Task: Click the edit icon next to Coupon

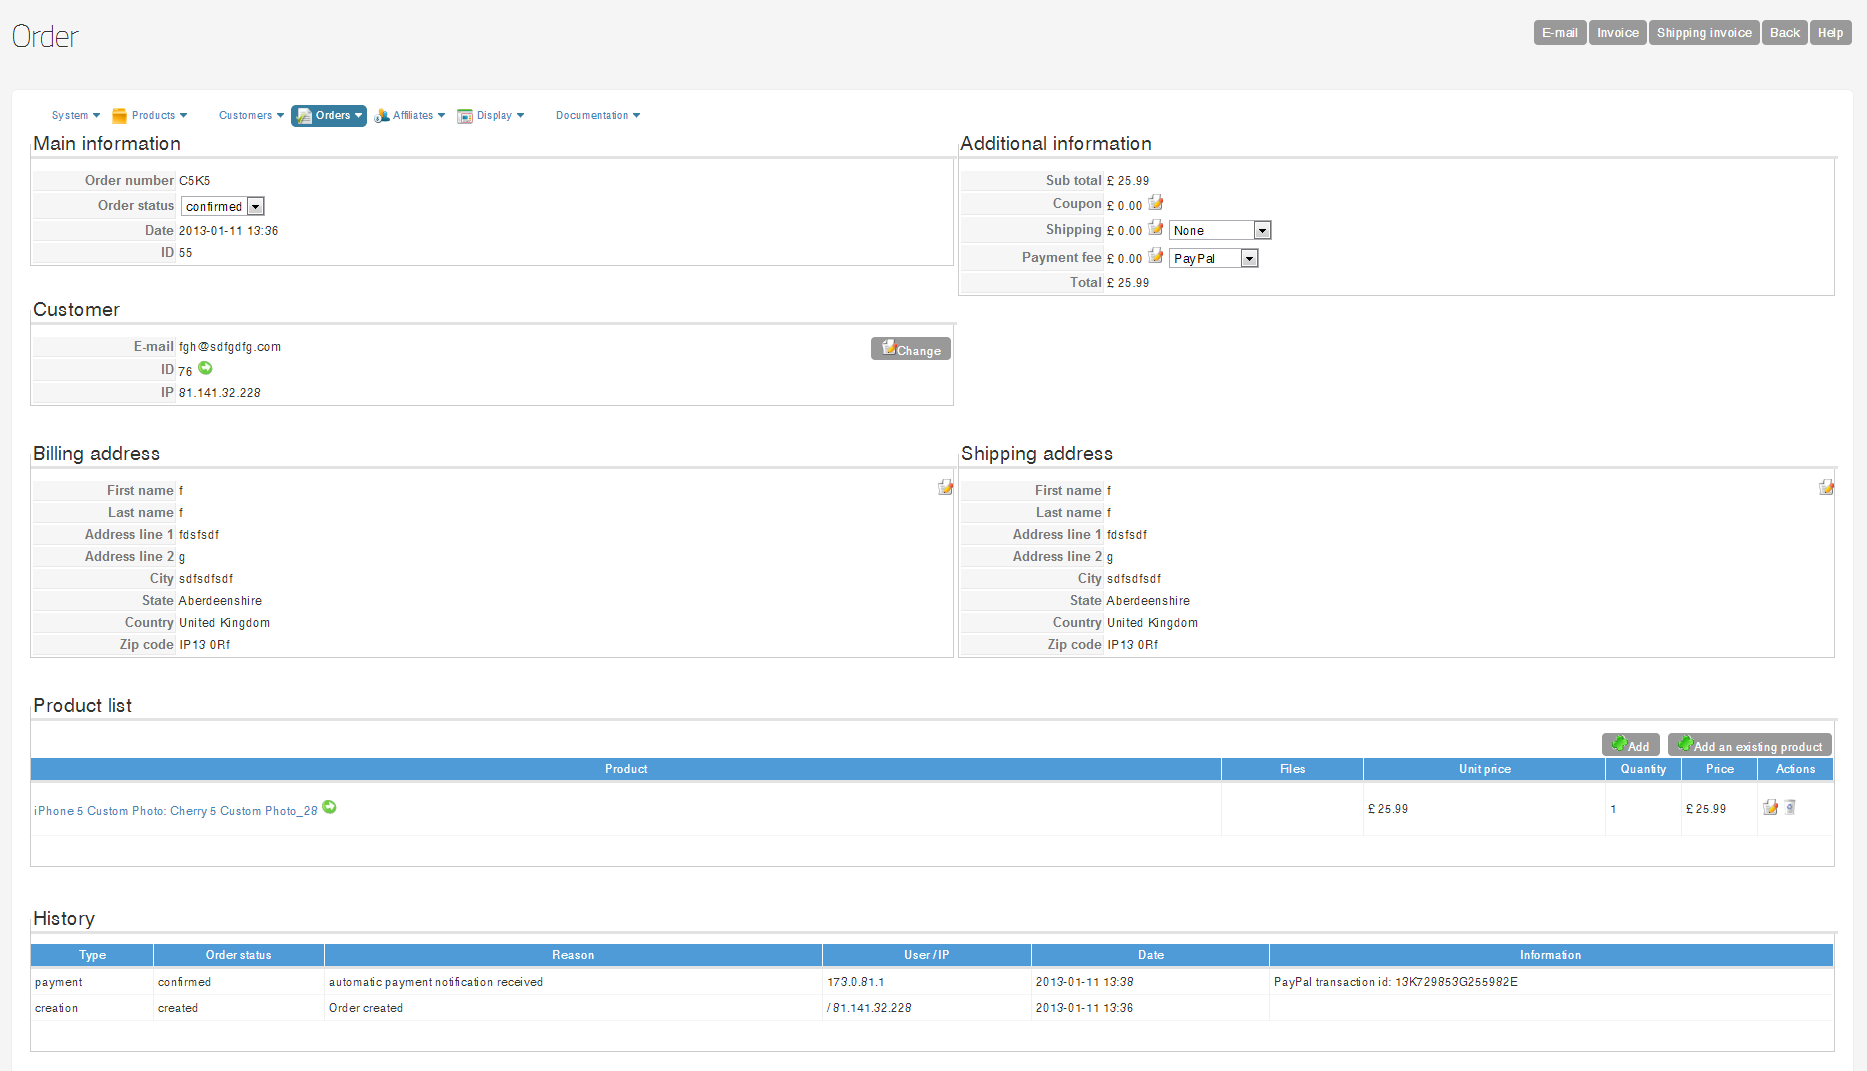Action: tap(1156, 203)
